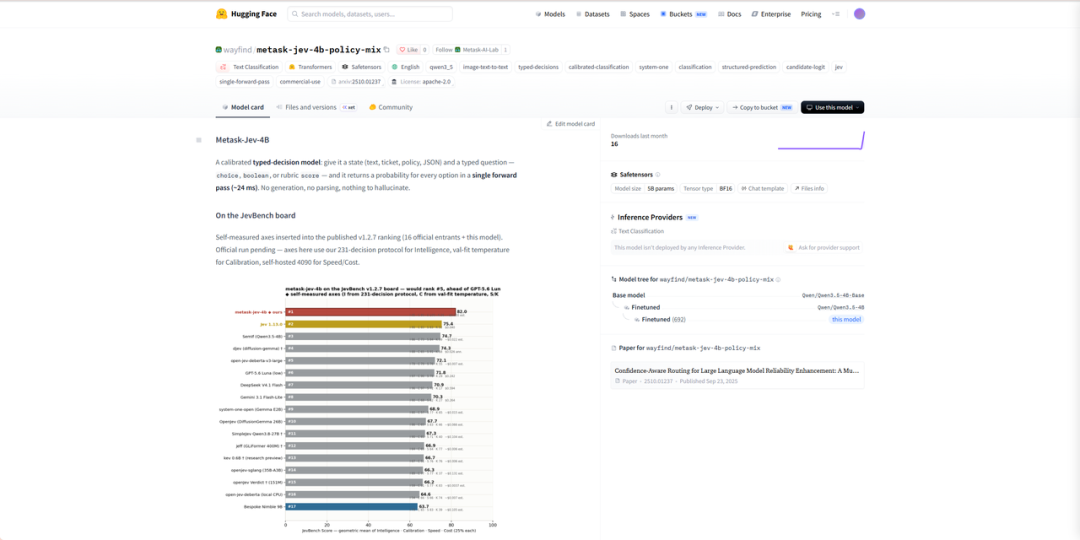
Task: Click the Safetensors tag in tag row
Action: (x=364, y=67)
